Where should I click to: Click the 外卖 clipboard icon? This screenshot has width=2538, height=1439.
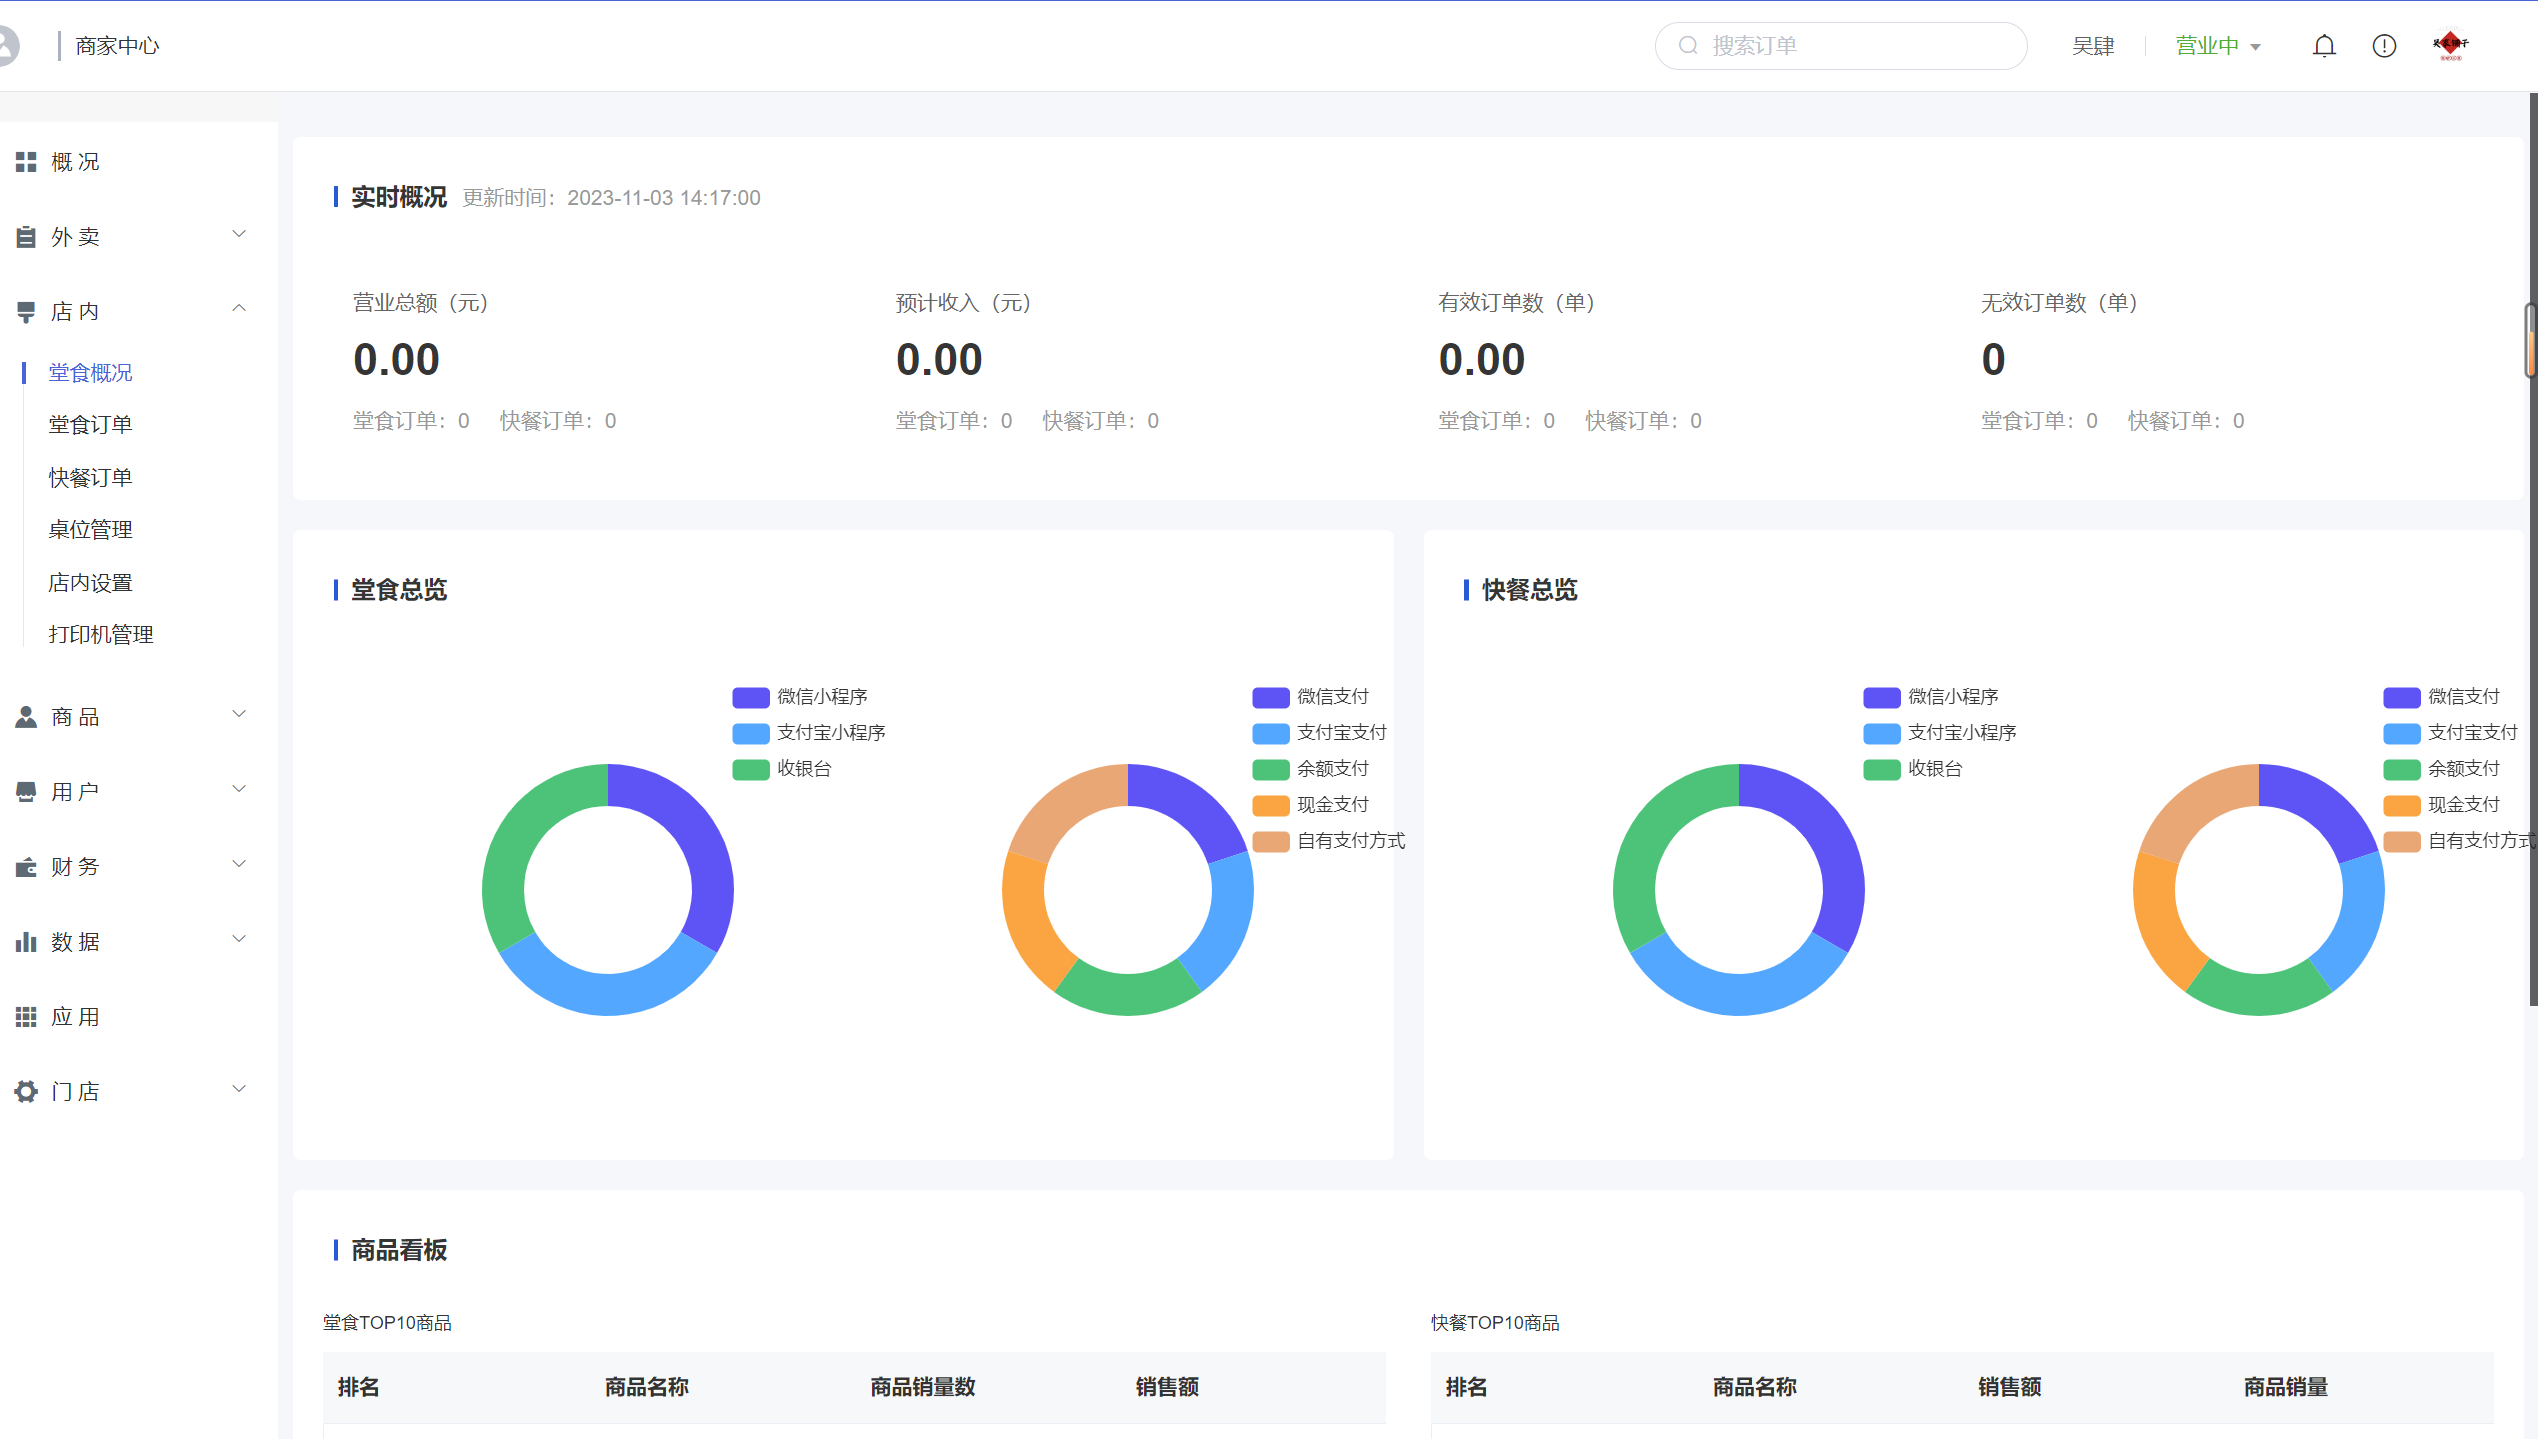tap(26, 237)
